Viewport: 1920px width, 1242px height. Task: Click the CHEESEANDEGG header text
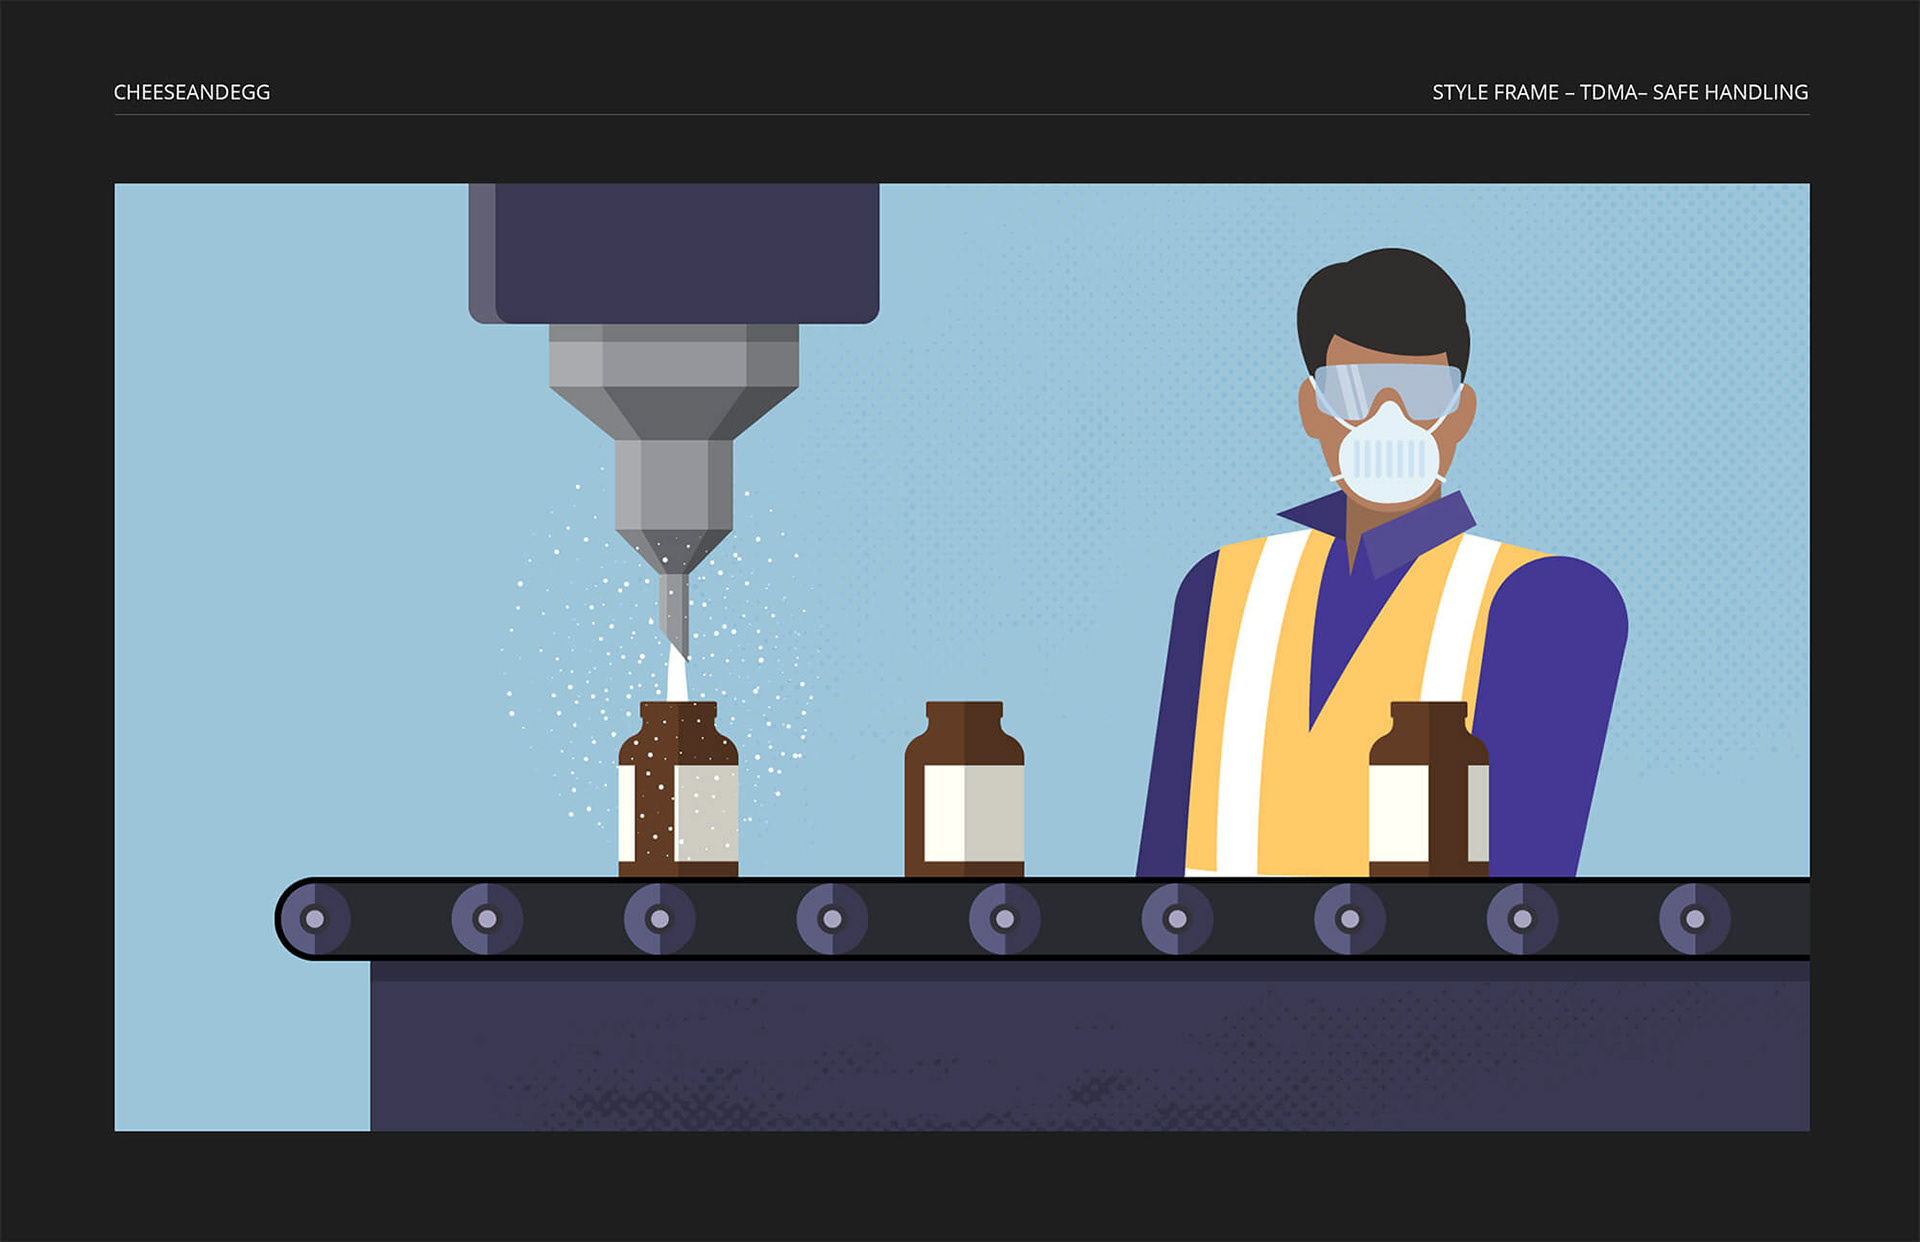[192, 92]
